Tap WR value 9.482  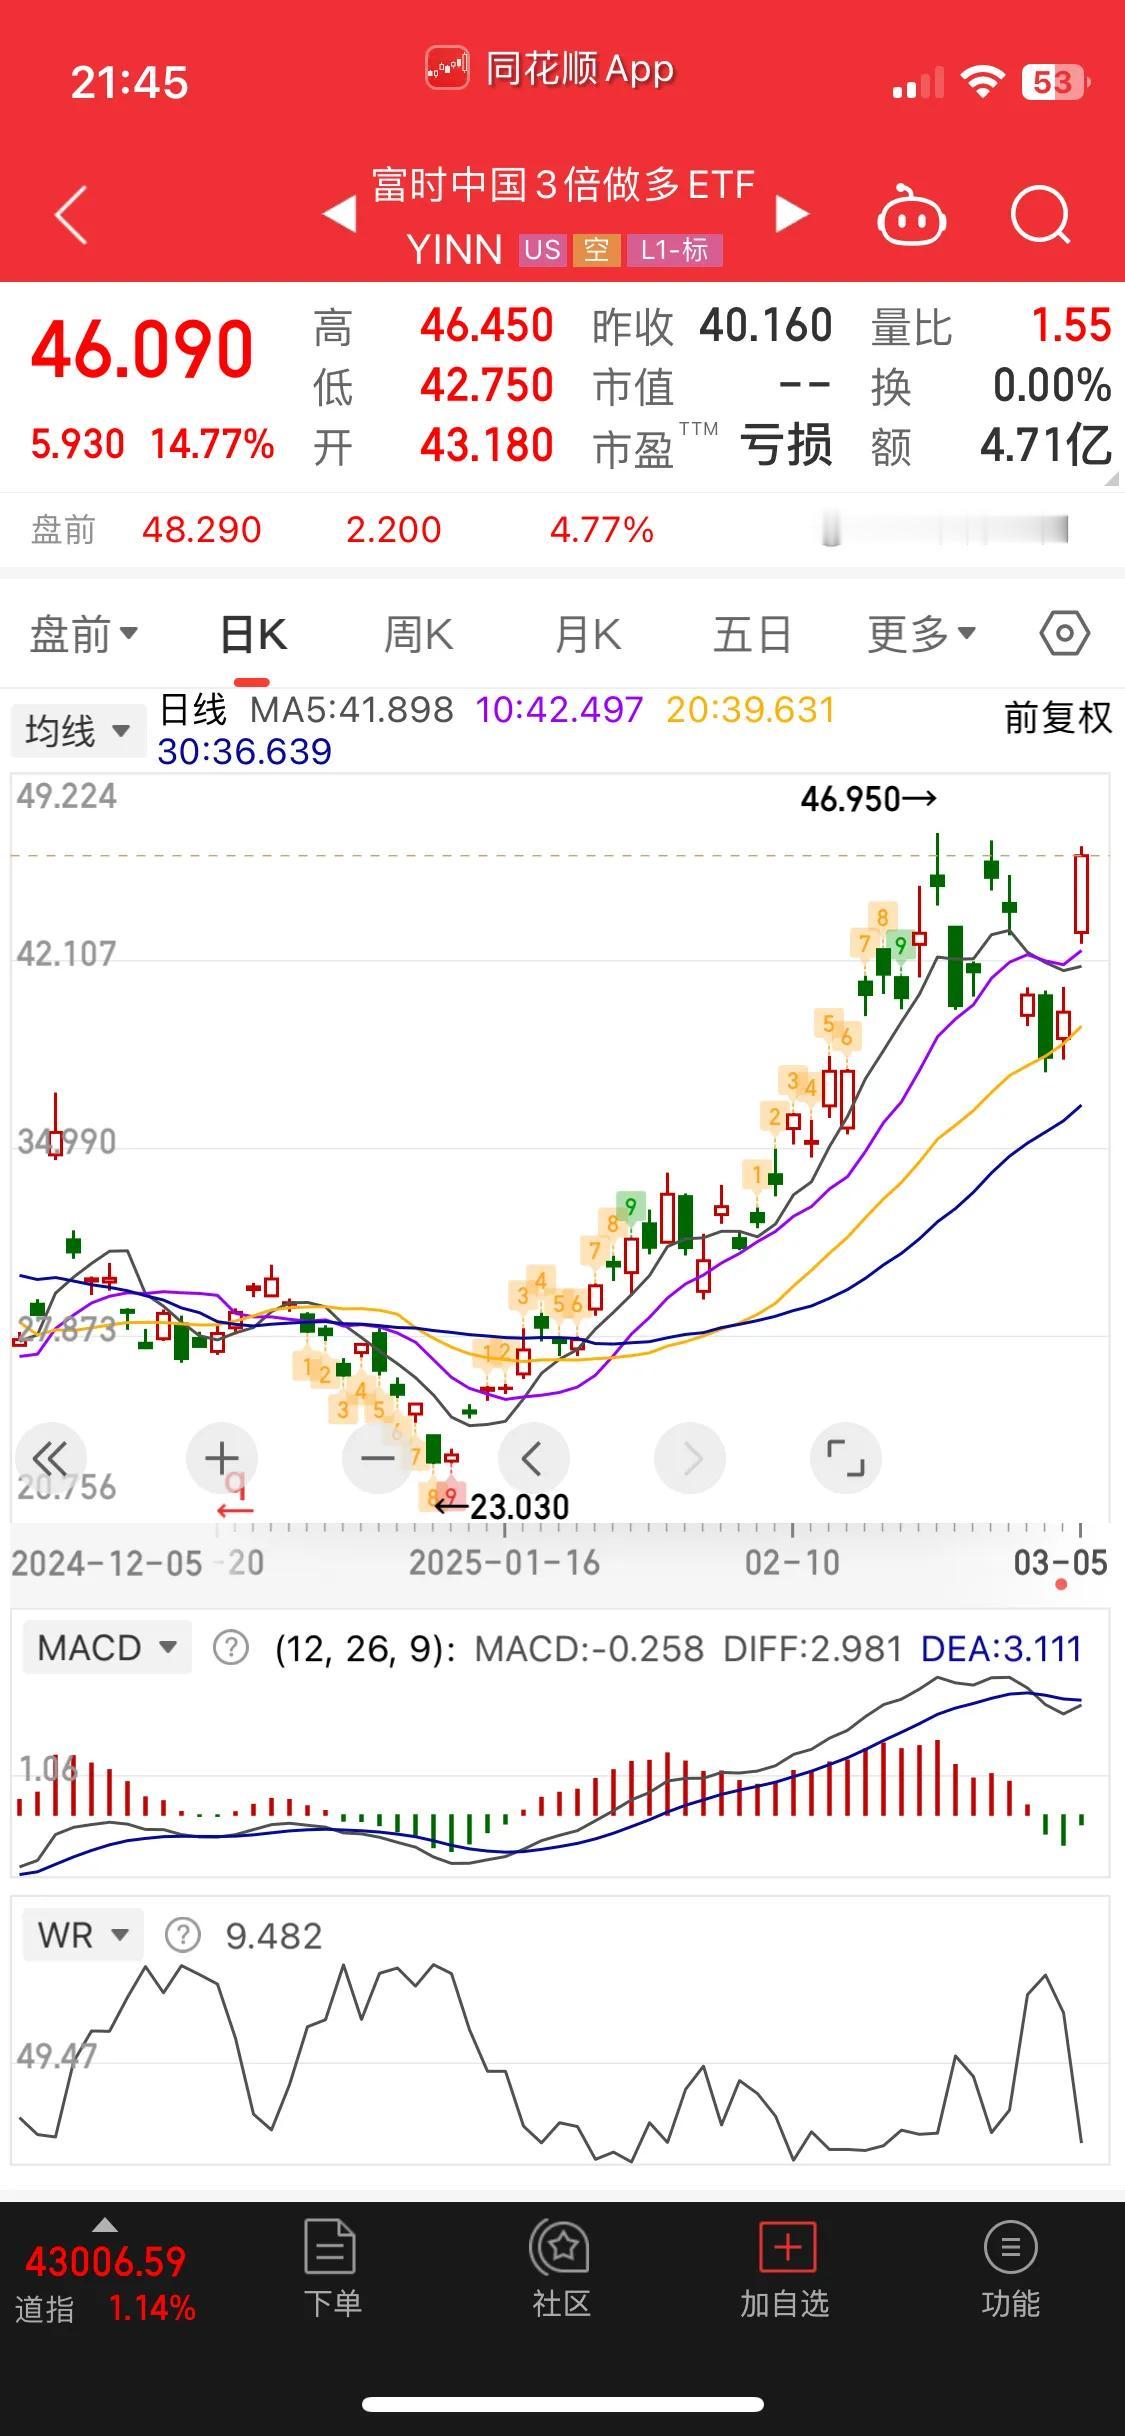coord(273,1936)
